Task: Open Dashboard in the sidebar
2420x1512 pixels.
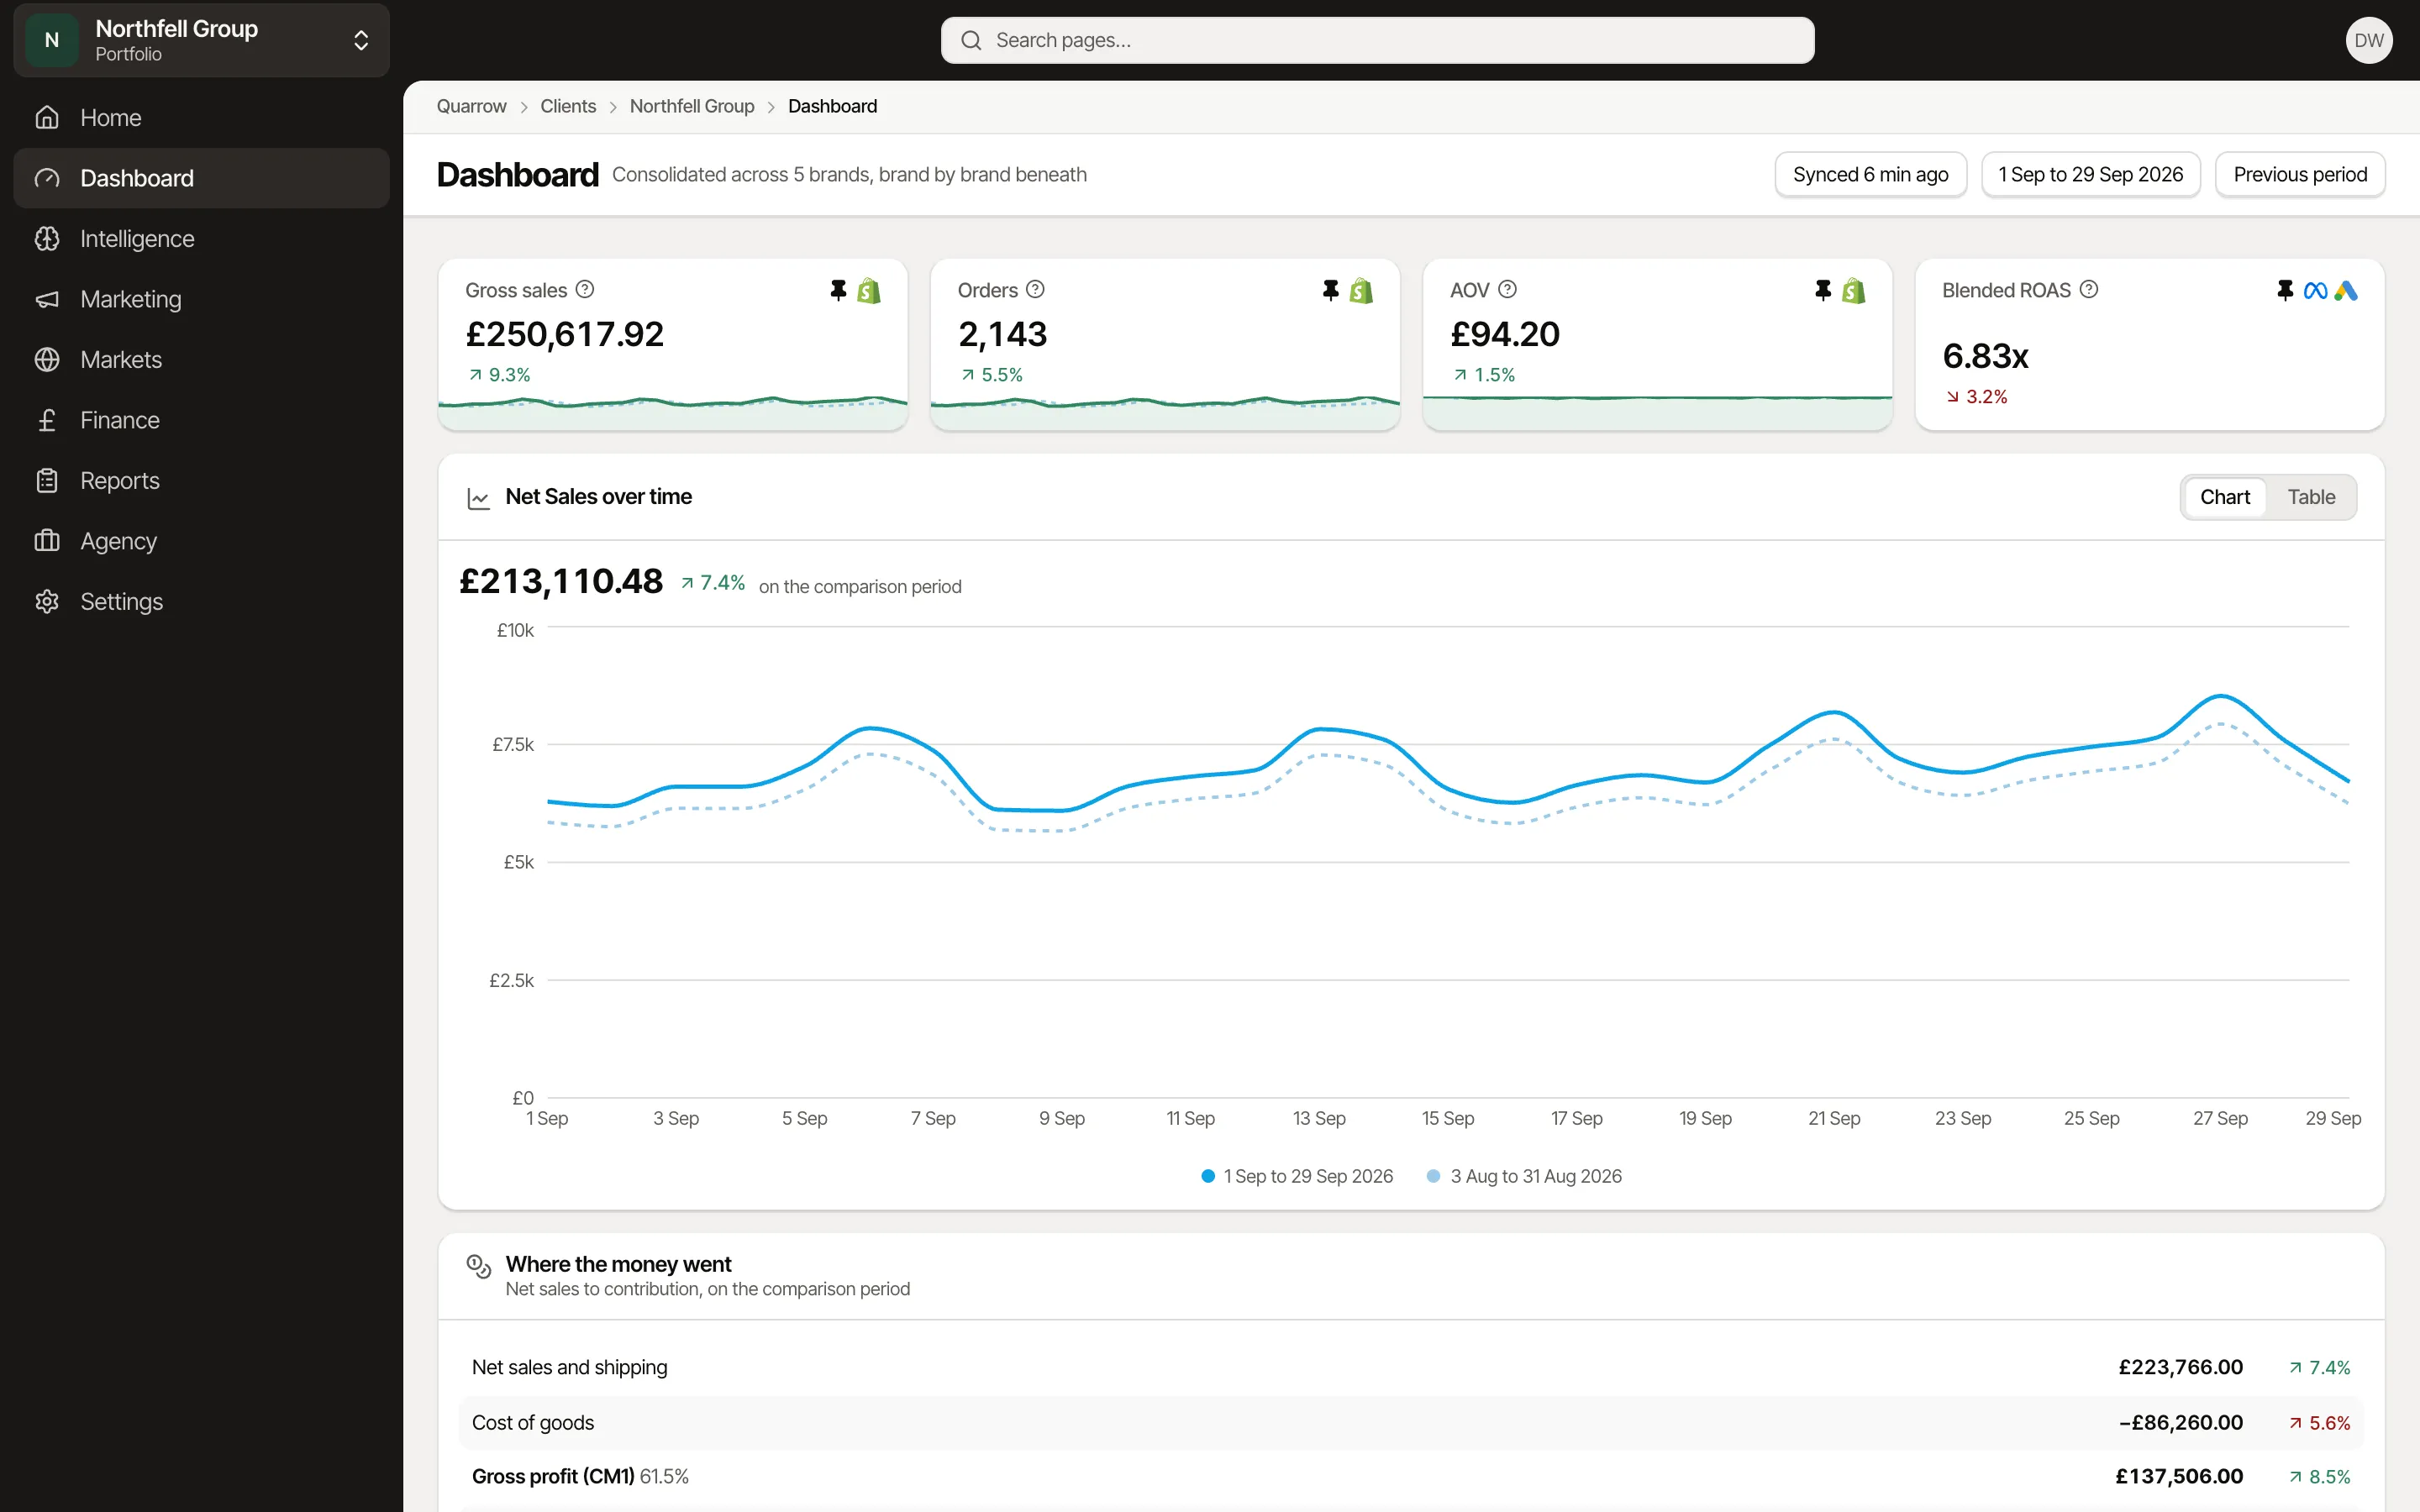Action: click(x=202, y=178)
